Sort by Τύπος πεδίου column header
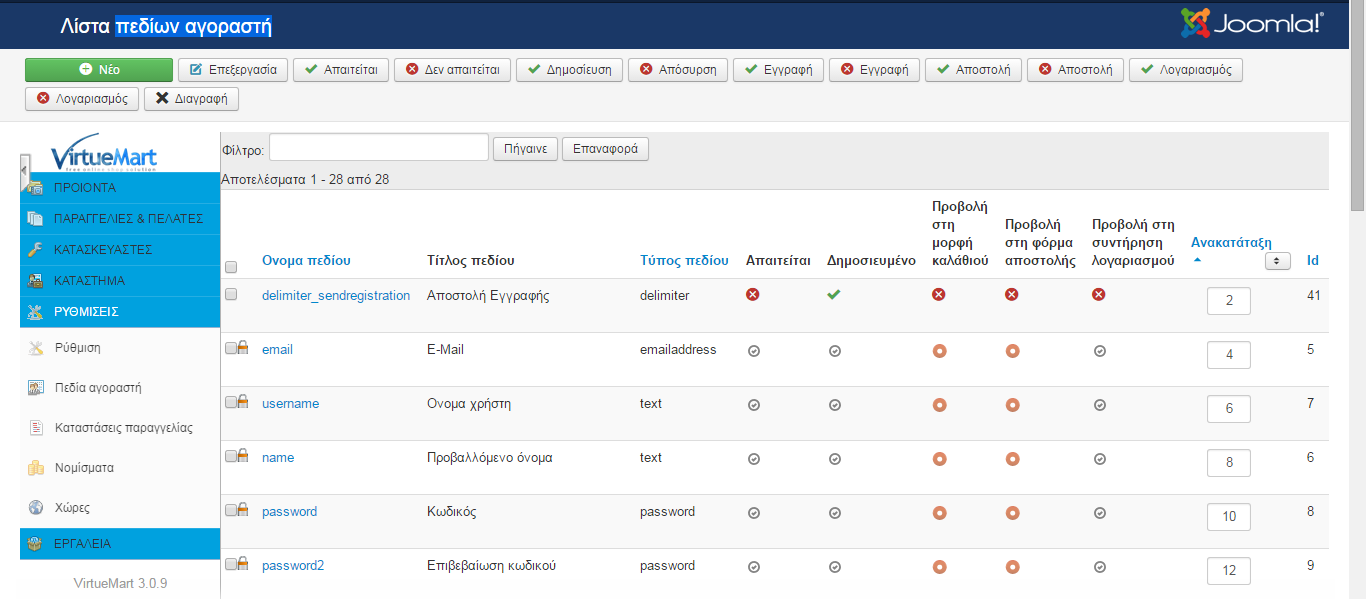The image size is (1366, 599). coord(684,260)
